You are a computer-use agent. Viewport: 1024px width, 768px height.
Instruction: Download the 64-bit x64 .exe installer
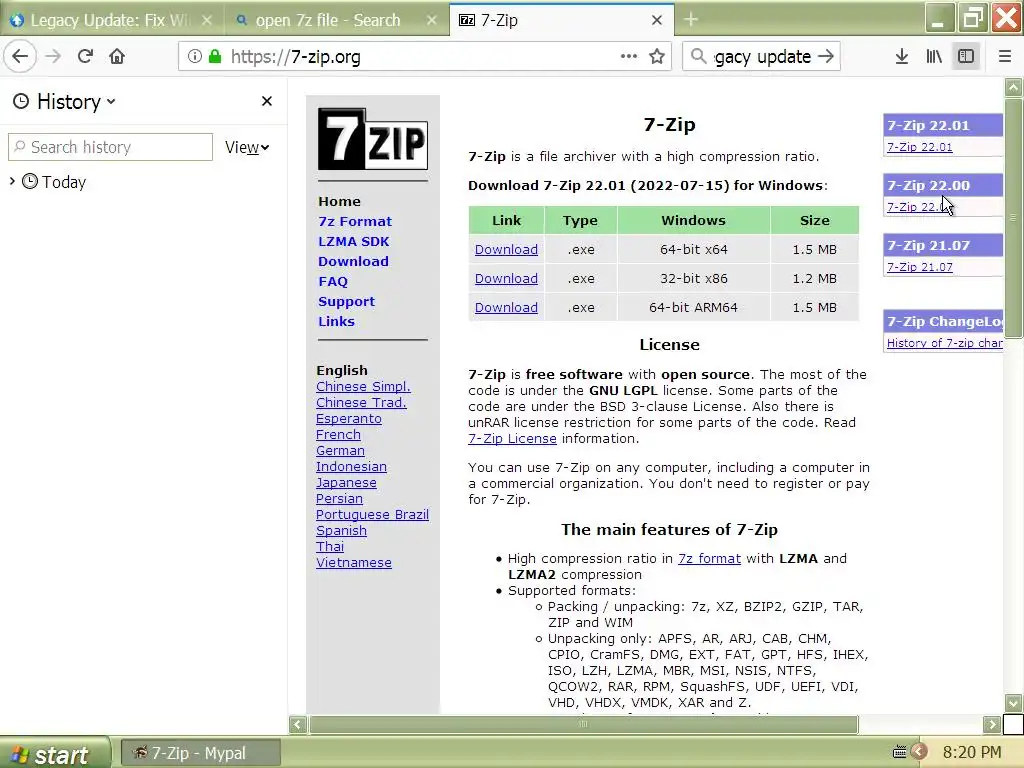coord(506,249)
